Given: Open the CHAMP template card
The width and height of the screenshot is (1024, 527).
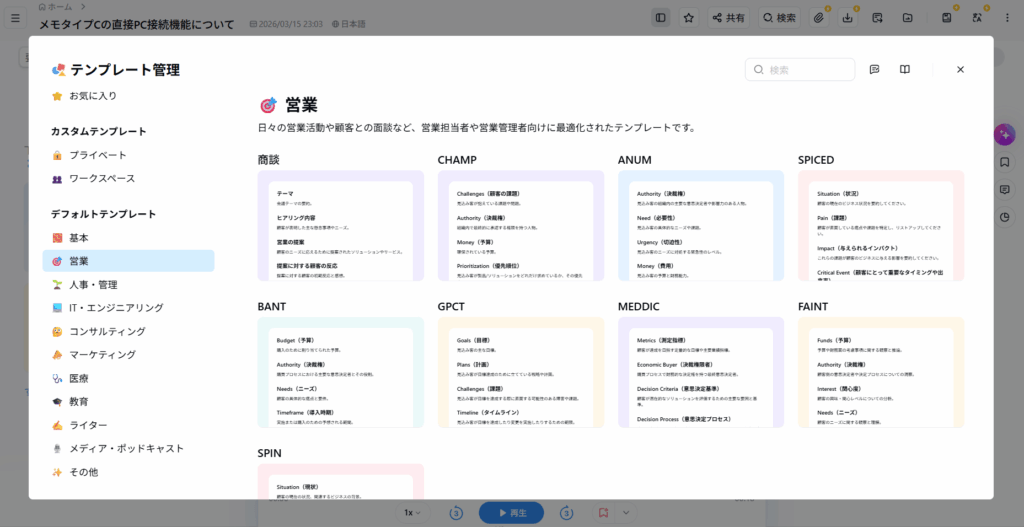Looking at the screenshot, I should click(x=521, y=226).
